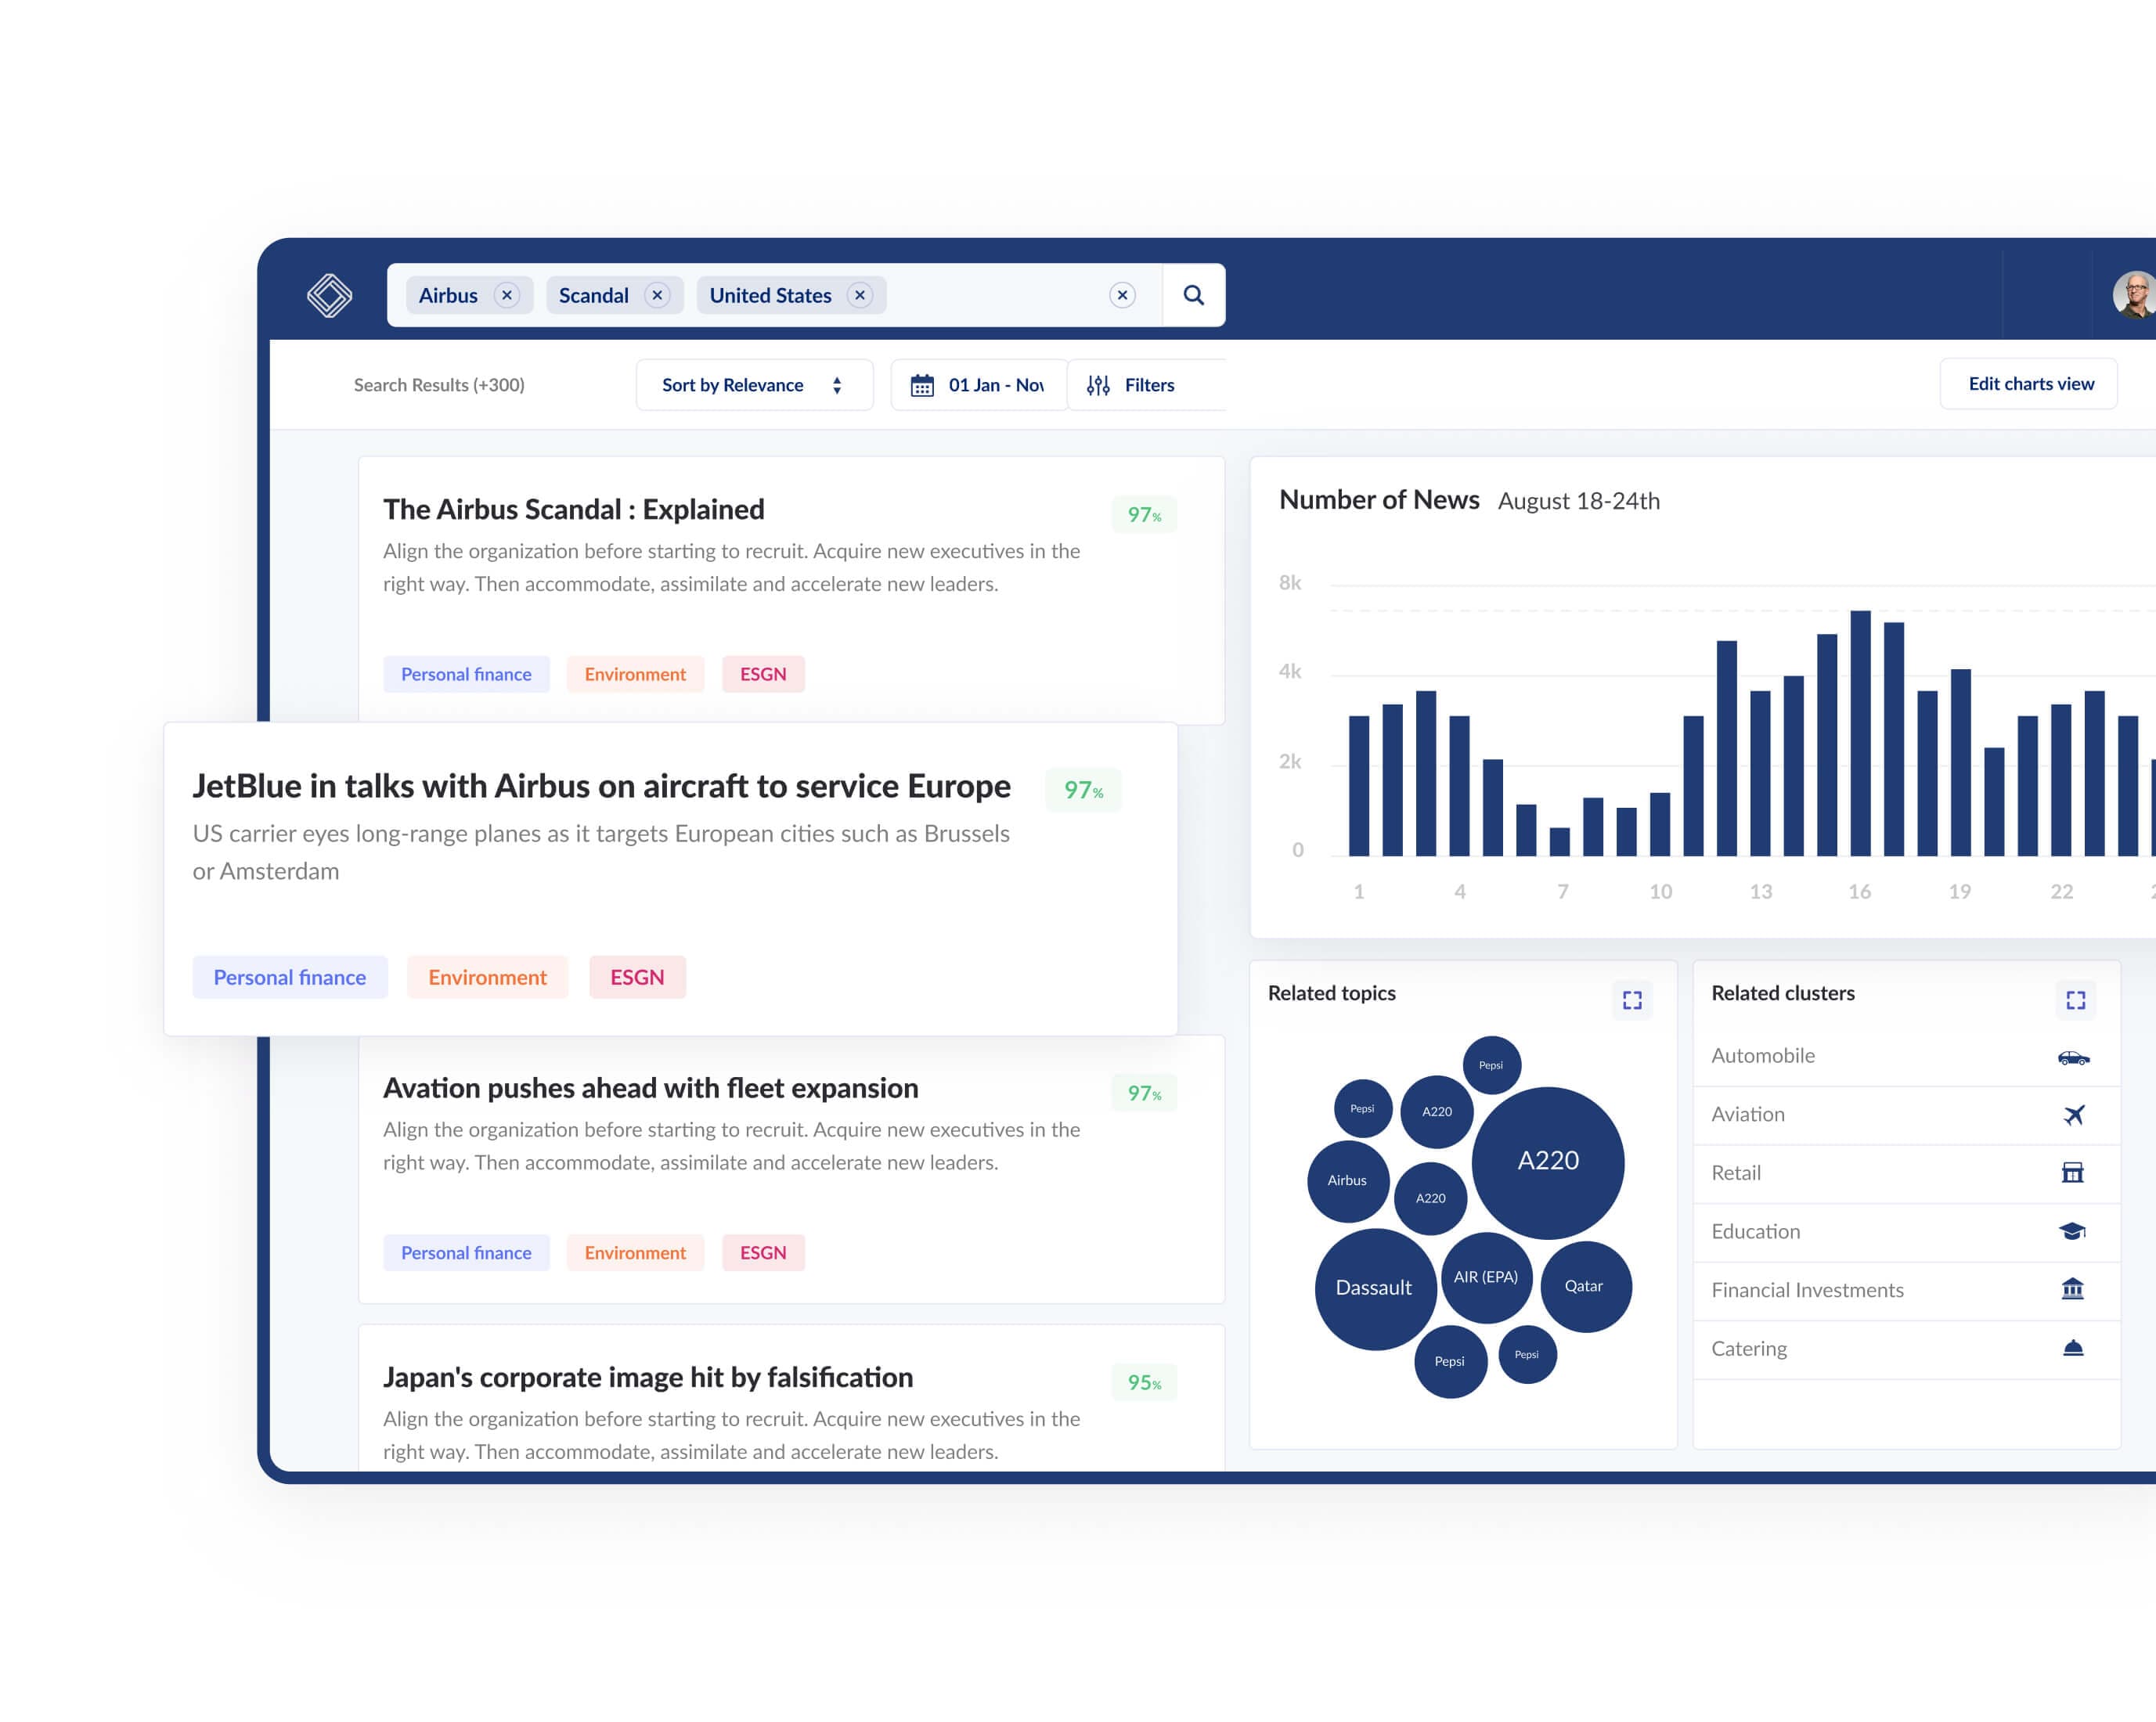Expand the Related clusters panel fullscreen
Image resolution: width=2156 pixels, height=1722 pixels.
coord(2075,998)
